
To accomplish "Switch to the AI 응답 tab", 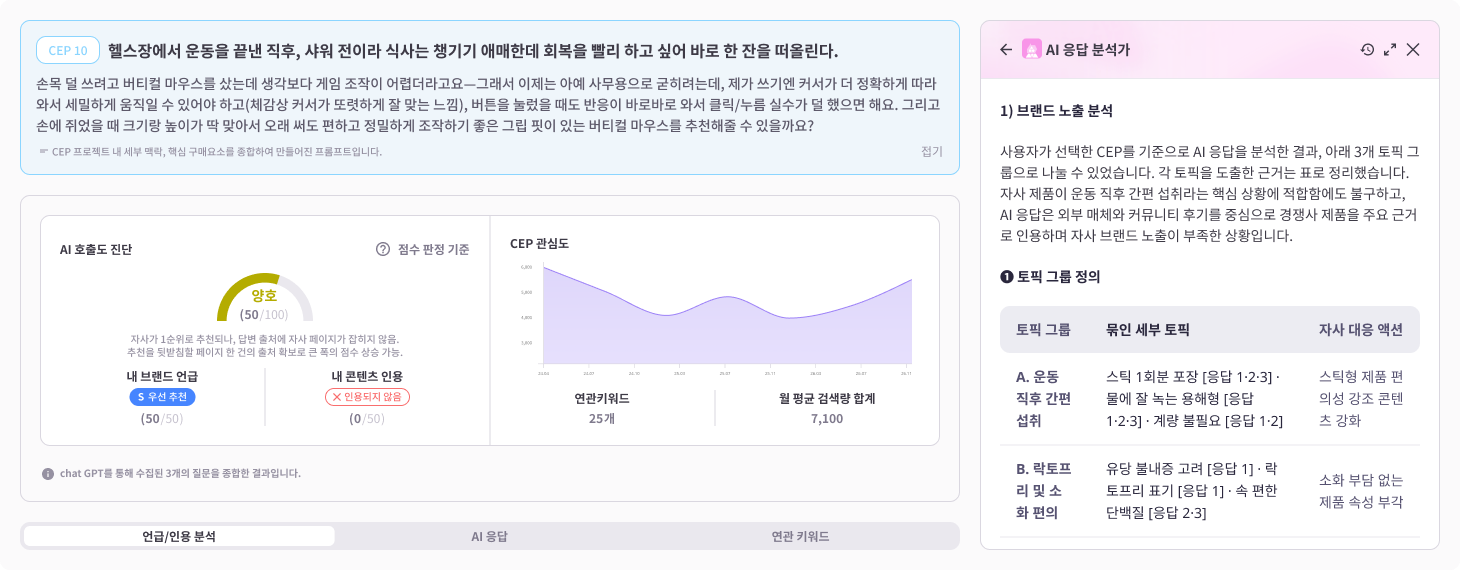I will click(x=490, y=536).
